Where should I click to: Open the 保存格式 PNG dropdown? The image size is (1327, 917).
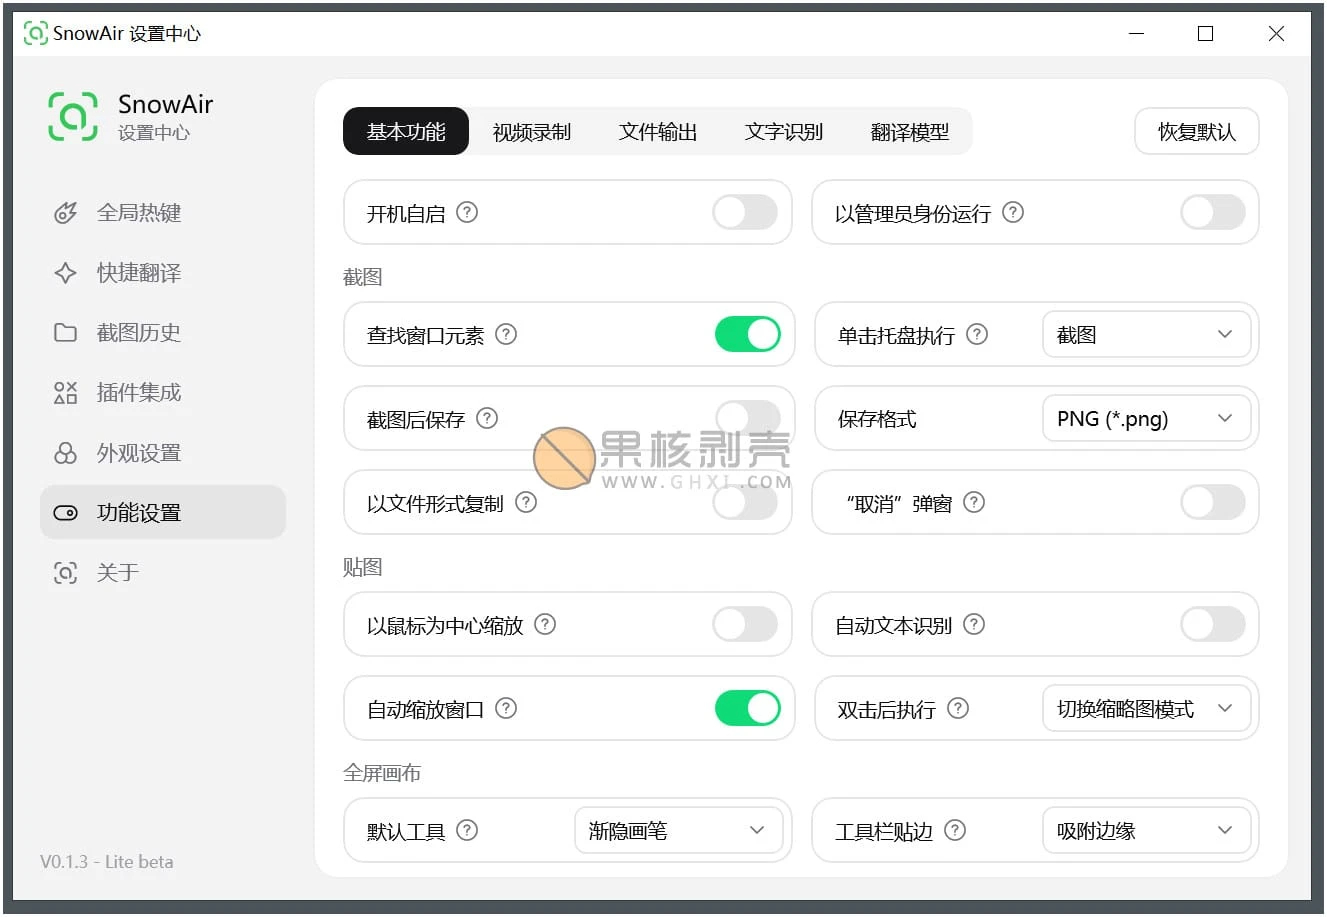point(1146,418)
